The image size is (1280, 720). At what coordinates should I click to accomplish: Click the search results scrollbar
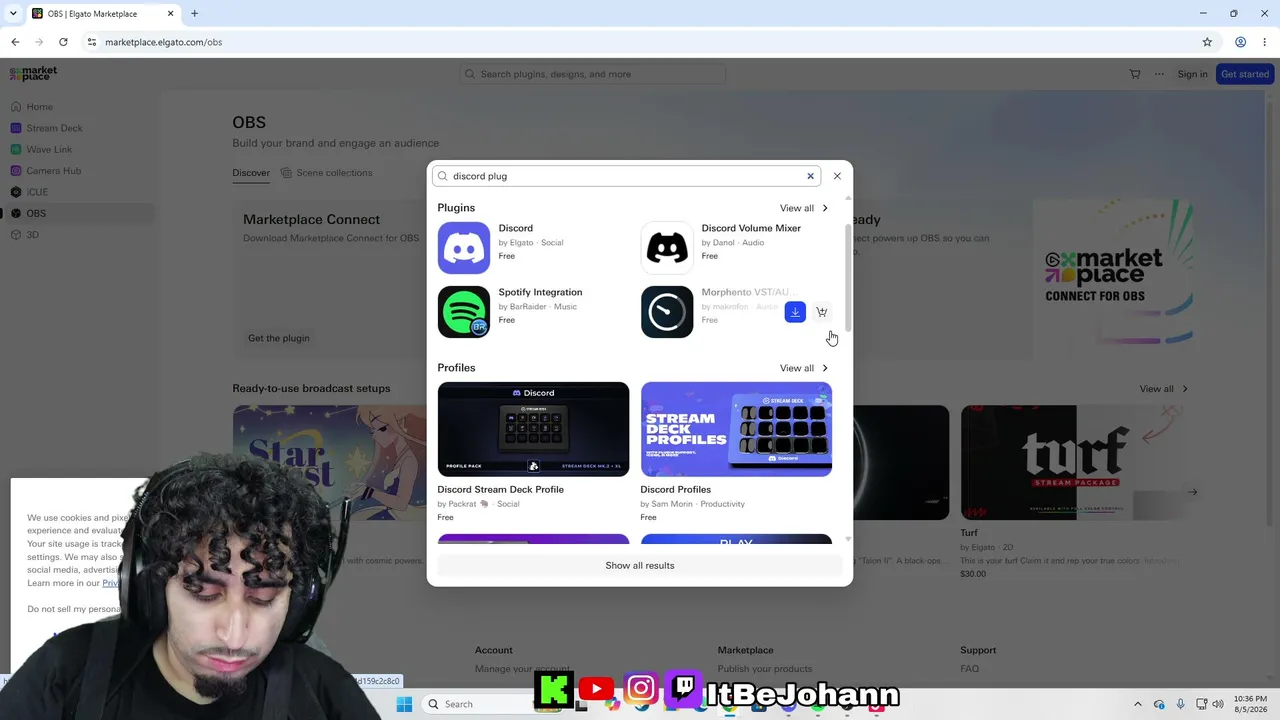pyautogui.click(x=849, y=278)
